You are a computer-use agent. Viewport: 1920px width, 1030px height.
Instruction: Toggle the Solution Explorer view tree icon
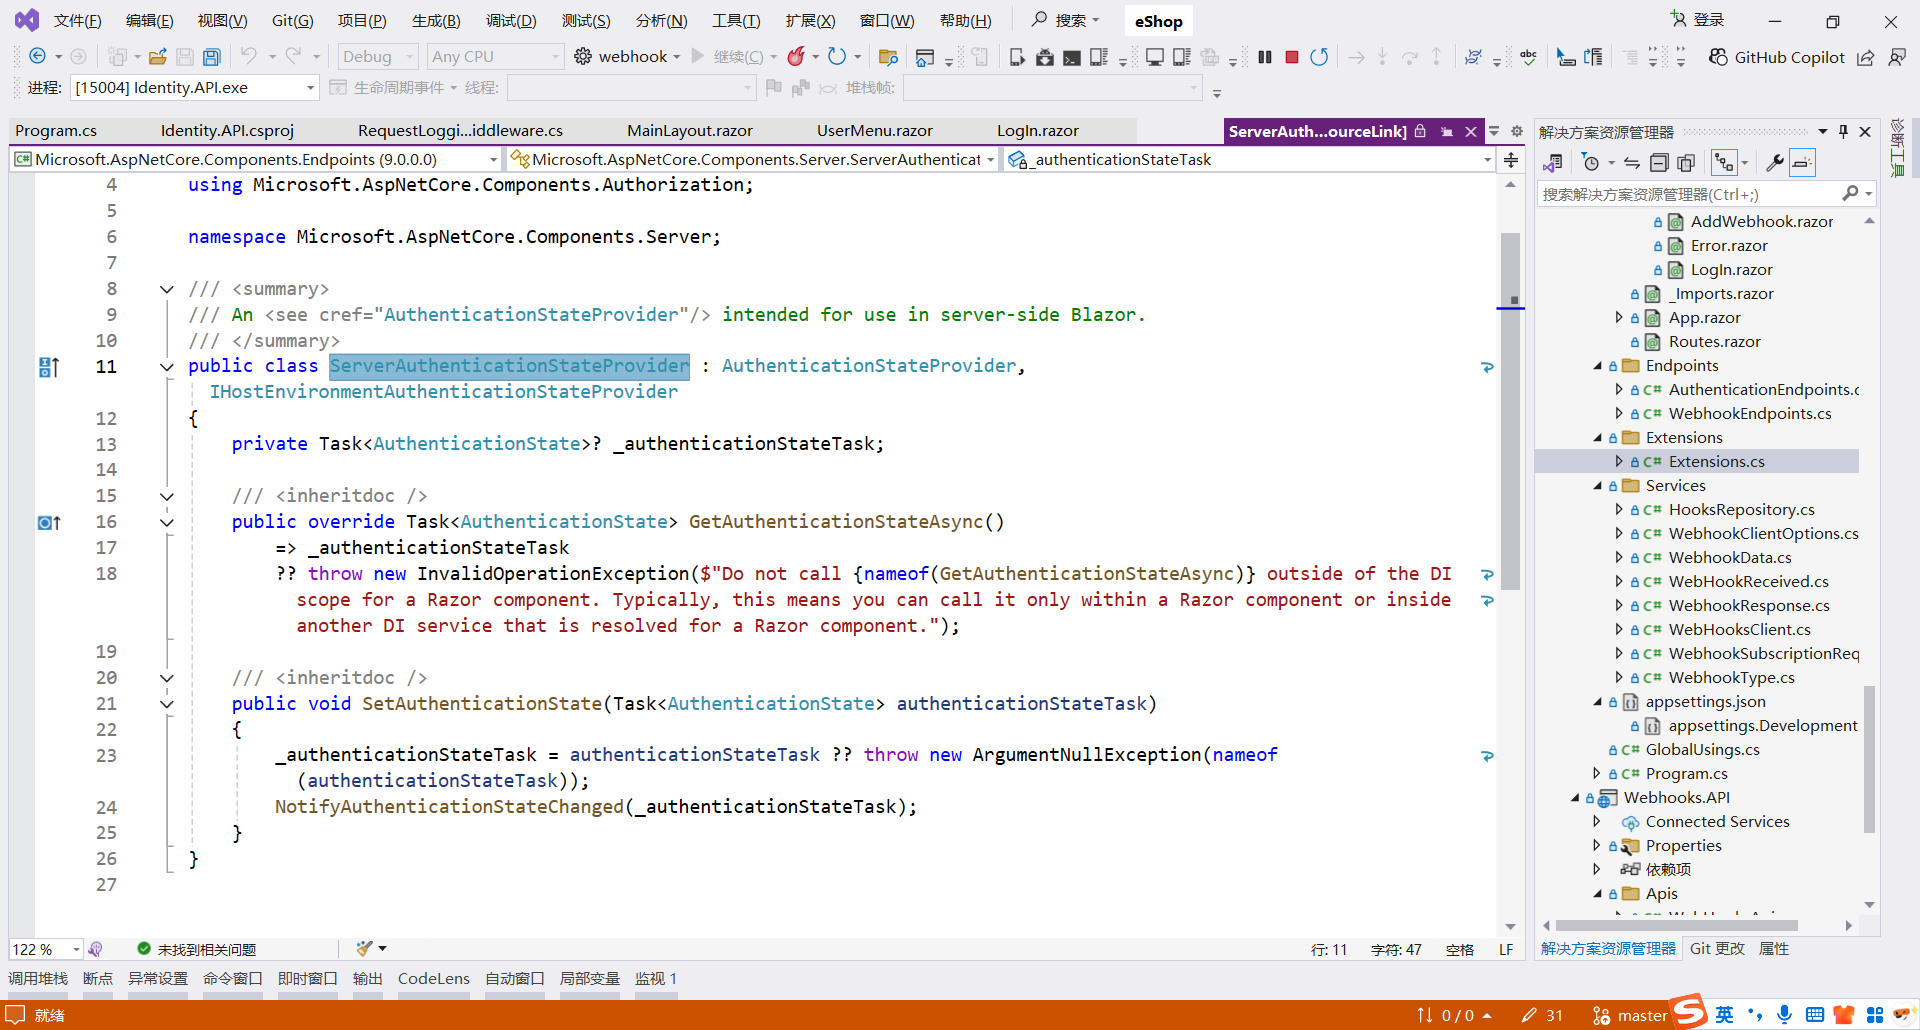[1724, 162]
